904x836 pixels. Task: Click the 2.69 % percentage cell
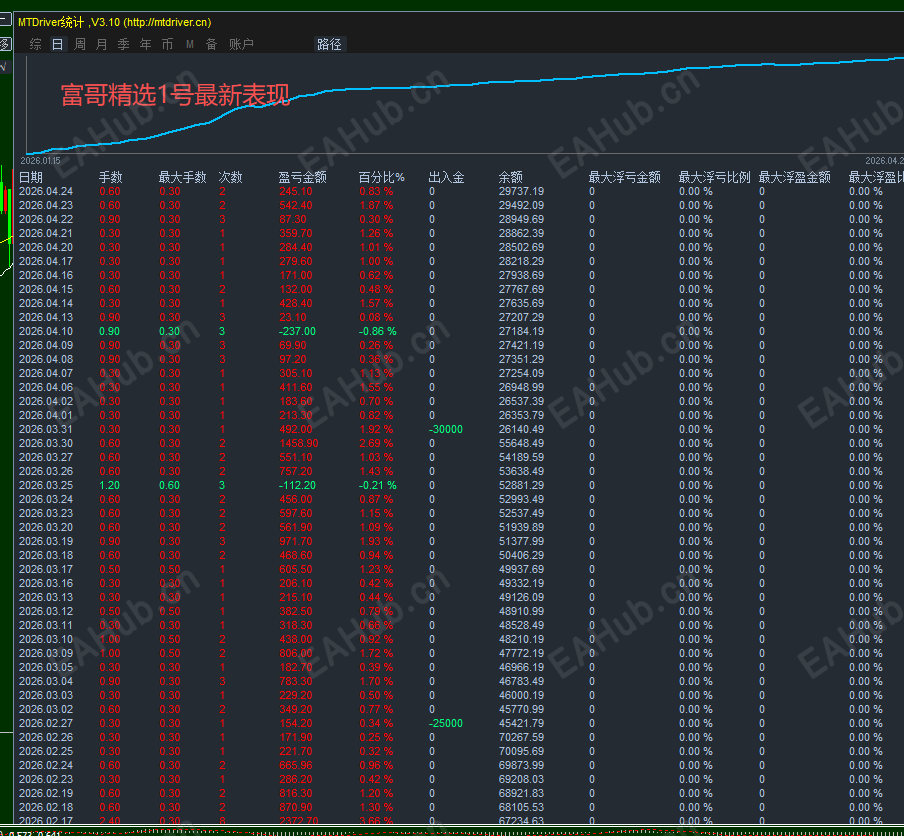point(376,443)
